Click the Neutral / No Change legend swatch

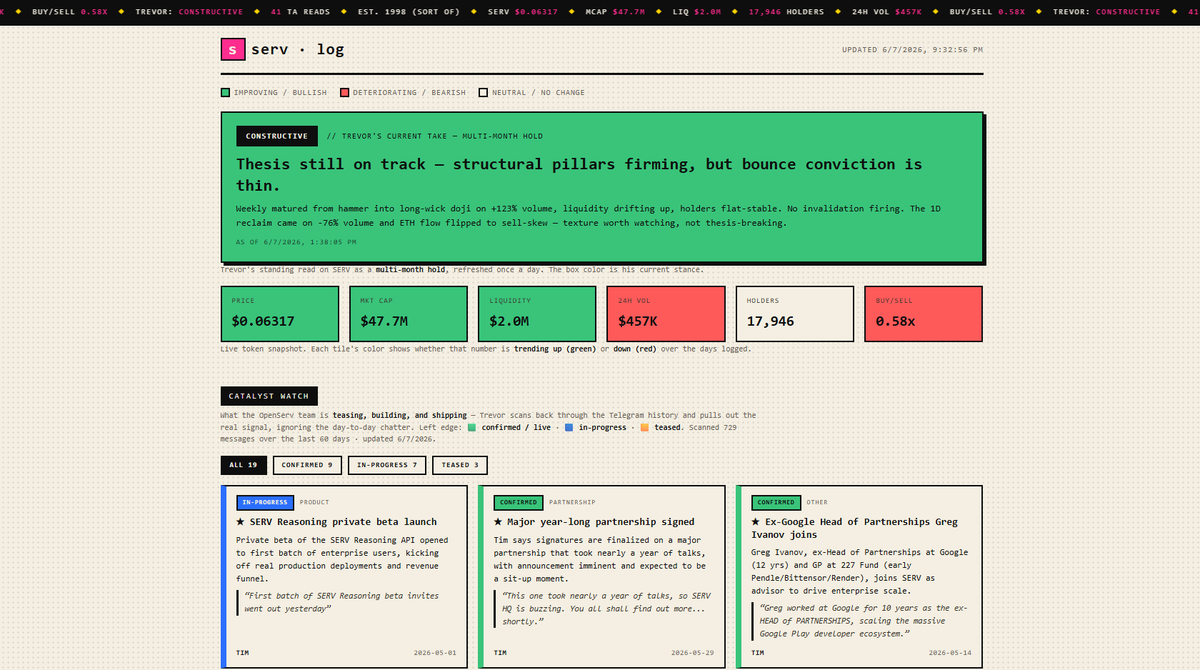coord(483,93)
